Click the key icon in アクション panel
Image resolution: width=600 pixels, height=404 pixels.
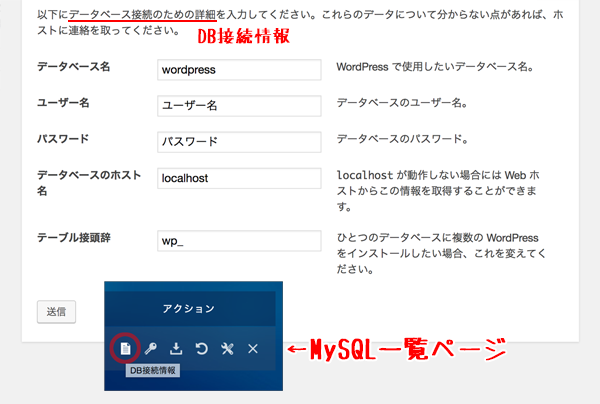point(151,349)
